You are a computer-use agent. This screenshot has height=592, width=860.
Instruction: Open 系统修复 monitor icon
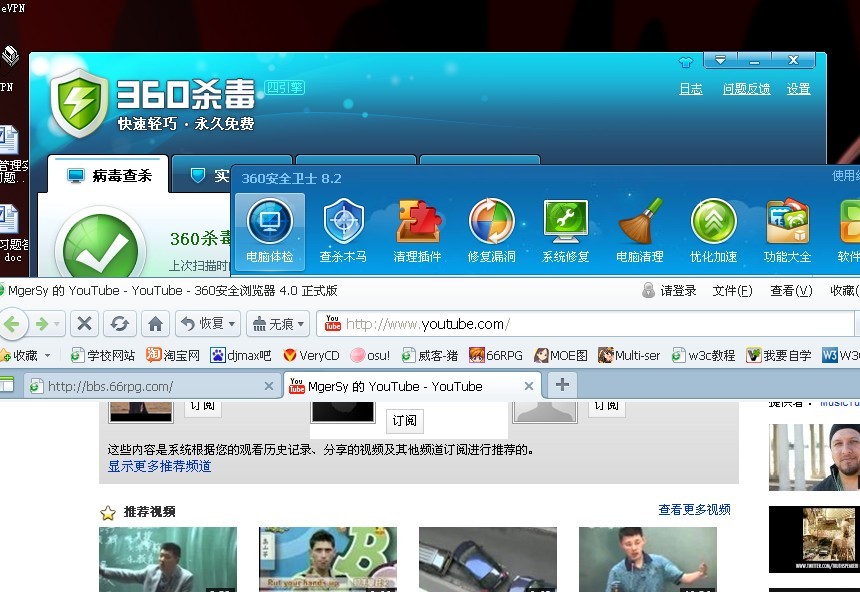point(565,232)
